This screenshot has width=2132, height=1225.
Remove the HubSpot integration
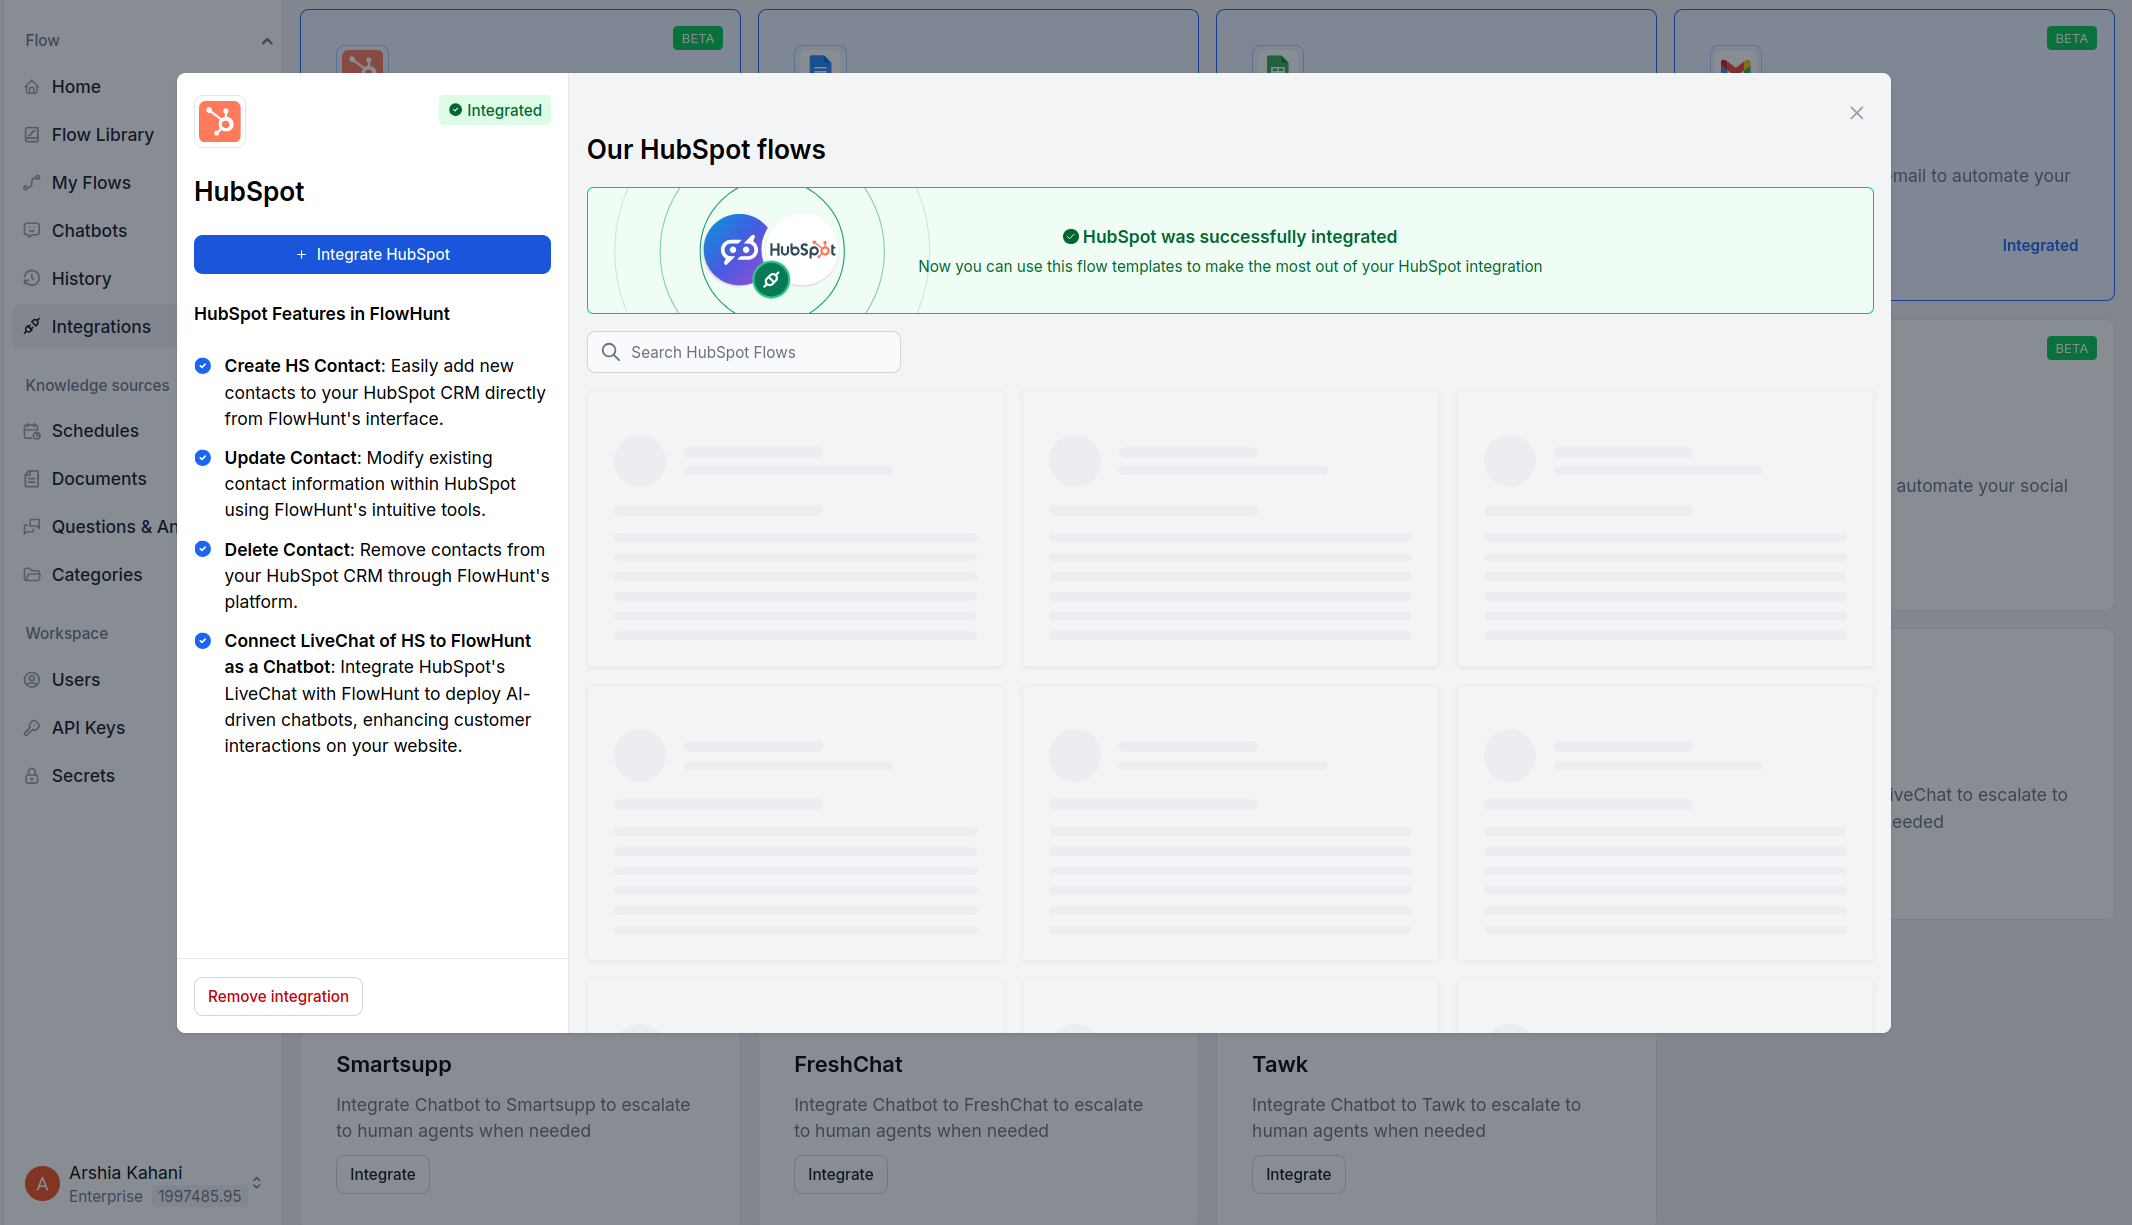point(278,996)
